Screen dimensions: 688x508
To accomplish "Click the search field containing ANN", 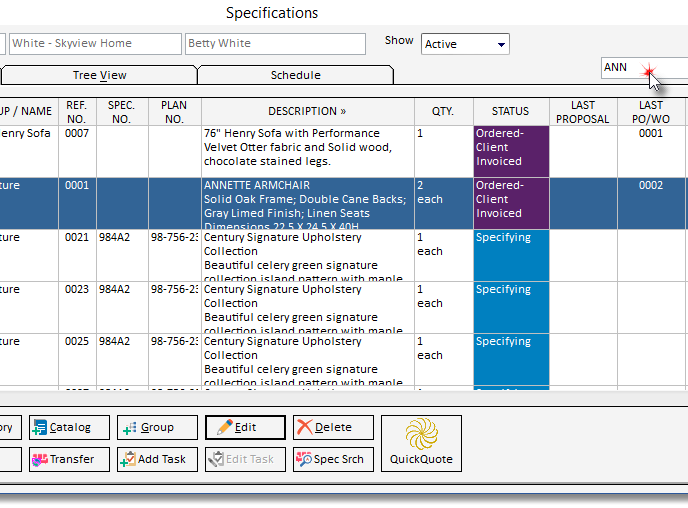I will click(640, 68).
